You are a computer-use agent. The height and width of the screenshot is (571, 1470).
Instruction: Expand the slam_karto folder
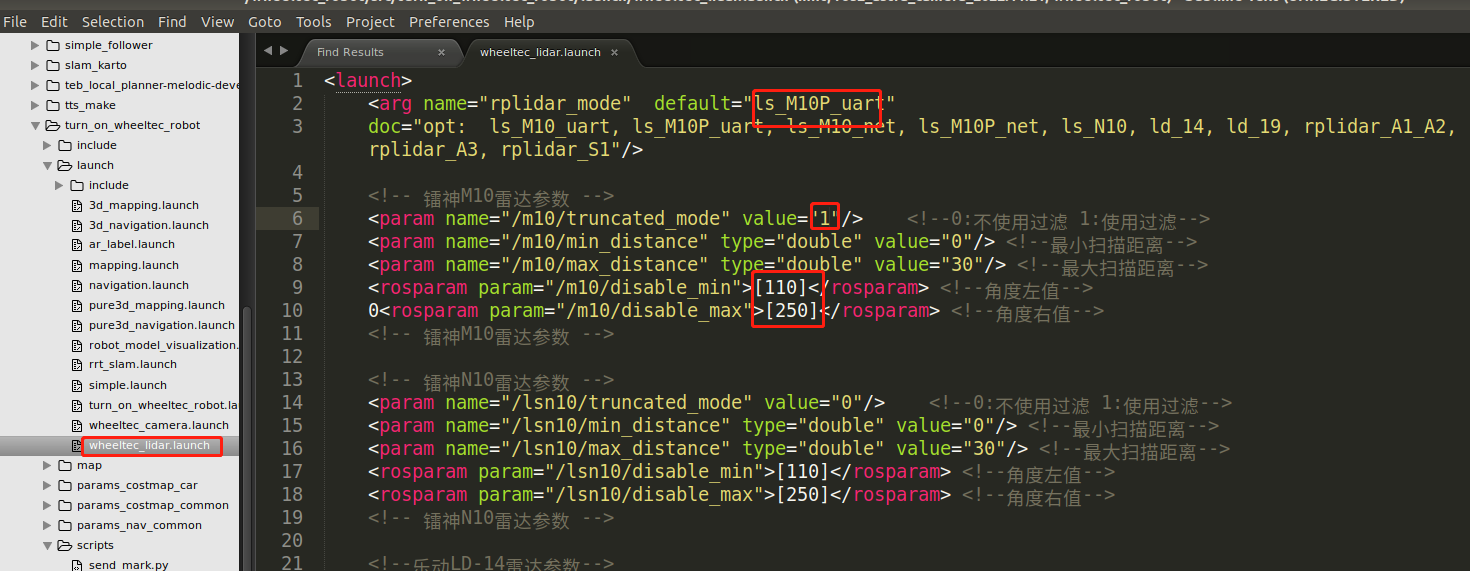point(36,65)
